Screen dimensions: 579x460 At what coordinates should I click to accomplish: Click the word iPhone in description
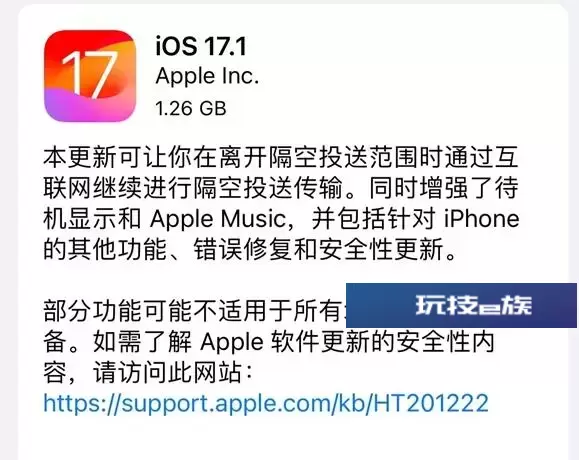point(481,219)
